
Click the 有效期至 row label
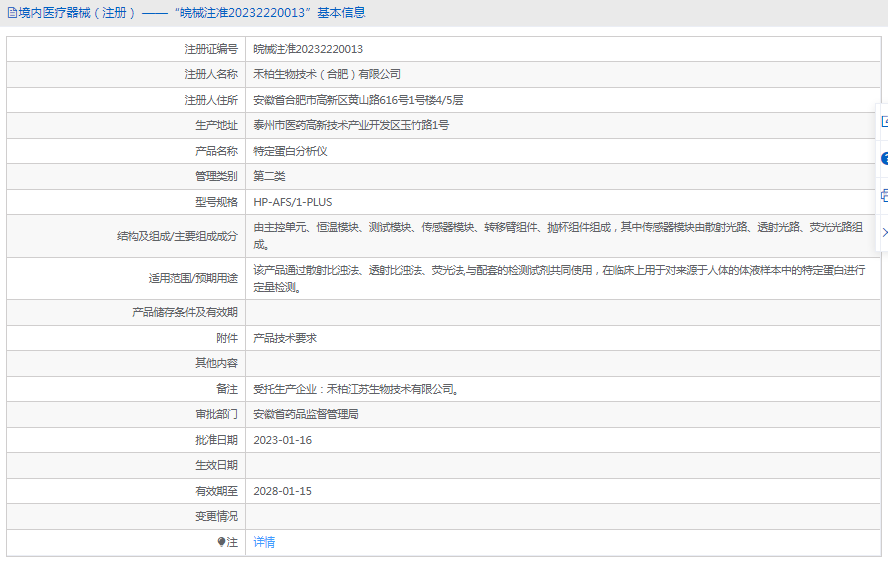[216, 491]
